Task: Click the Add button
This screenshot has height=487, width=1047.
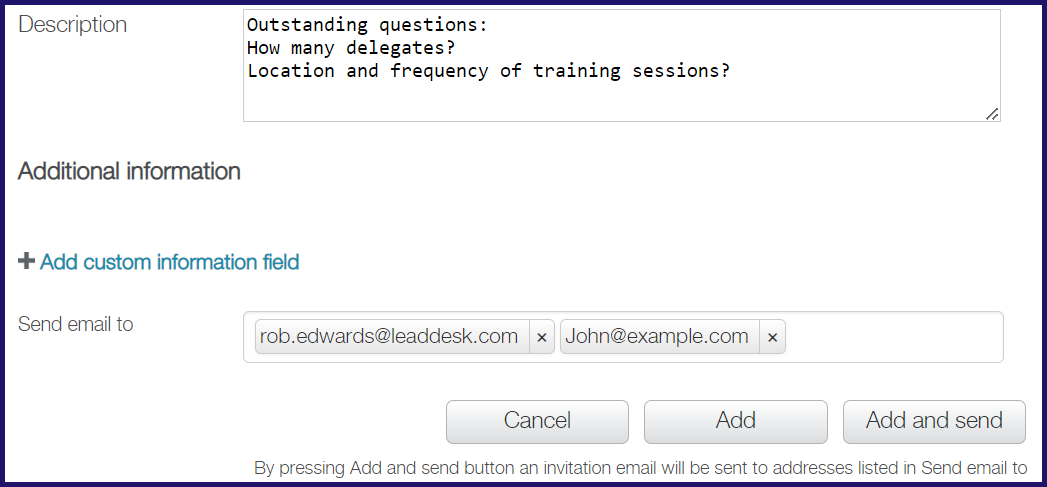Action: click(735, 422)
